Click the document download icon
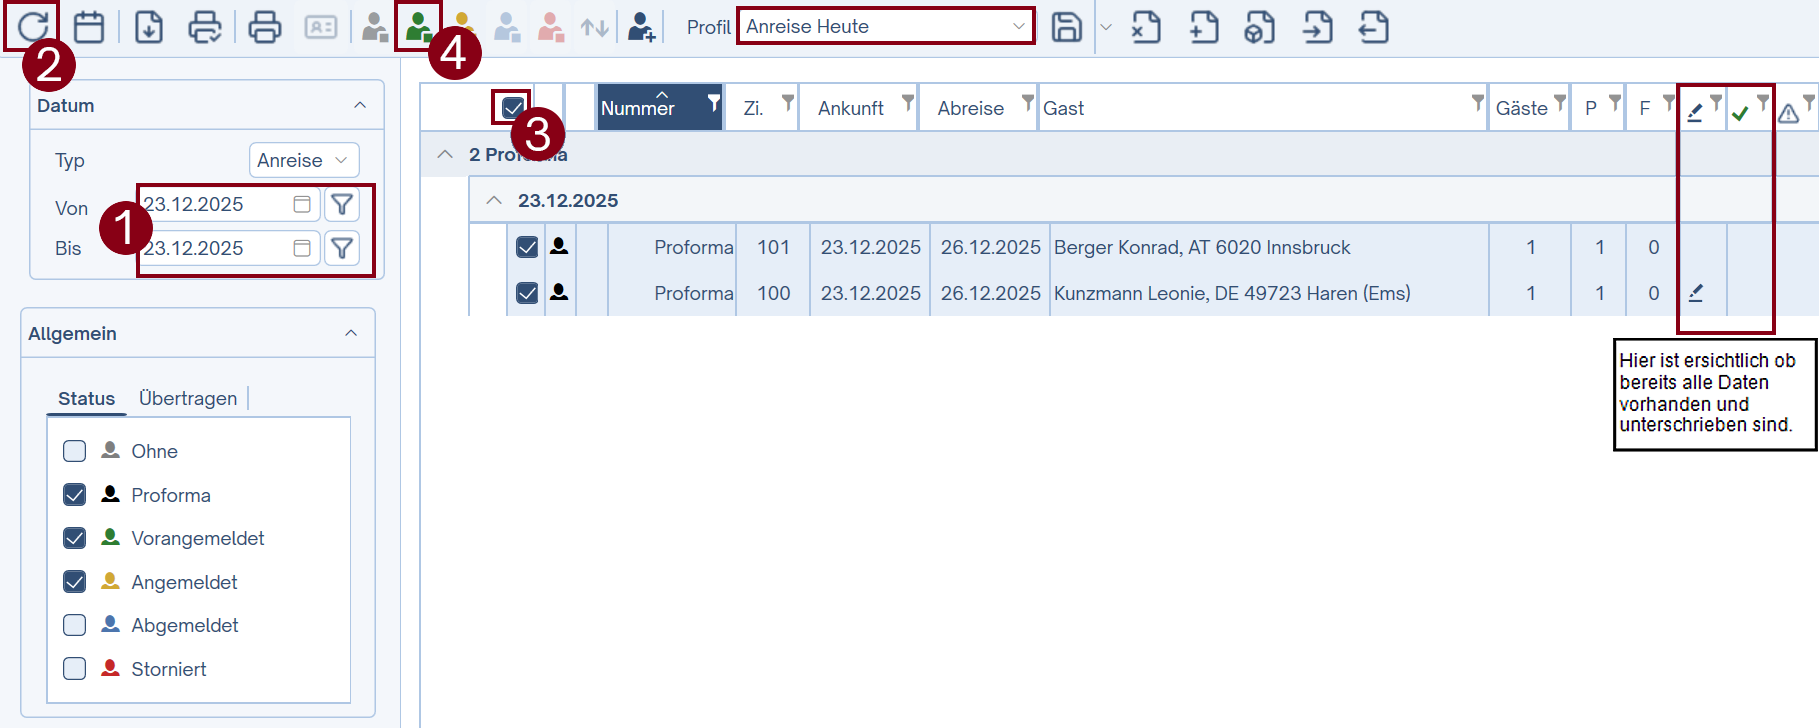The height and width of the screenshot is (728, 1819). [149, 27]
